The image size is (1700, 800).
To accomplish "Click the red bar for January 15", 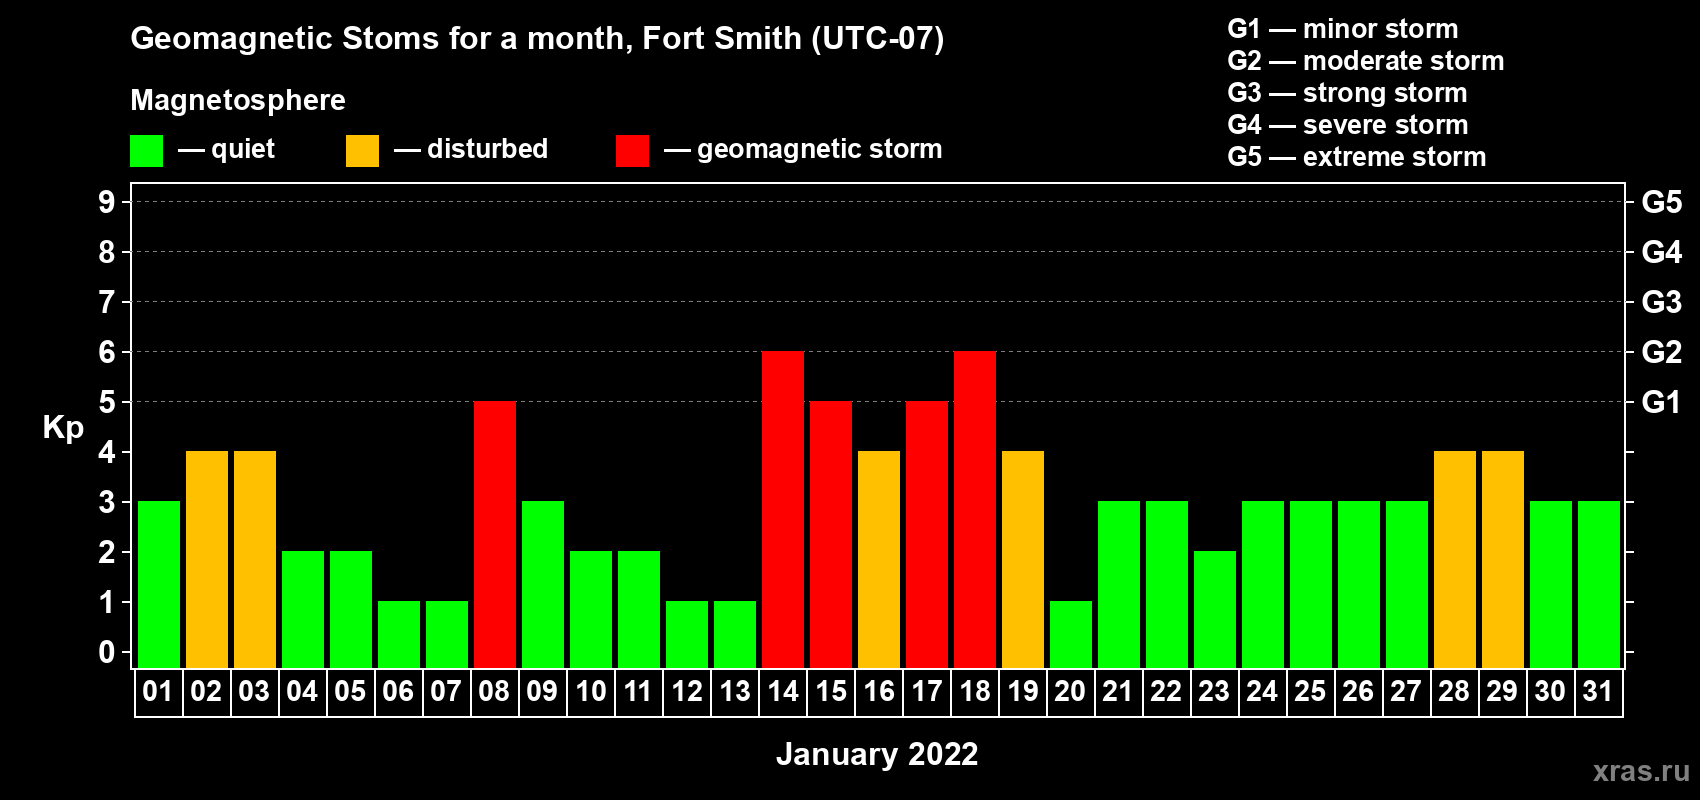I will click(x=831, y=535).
